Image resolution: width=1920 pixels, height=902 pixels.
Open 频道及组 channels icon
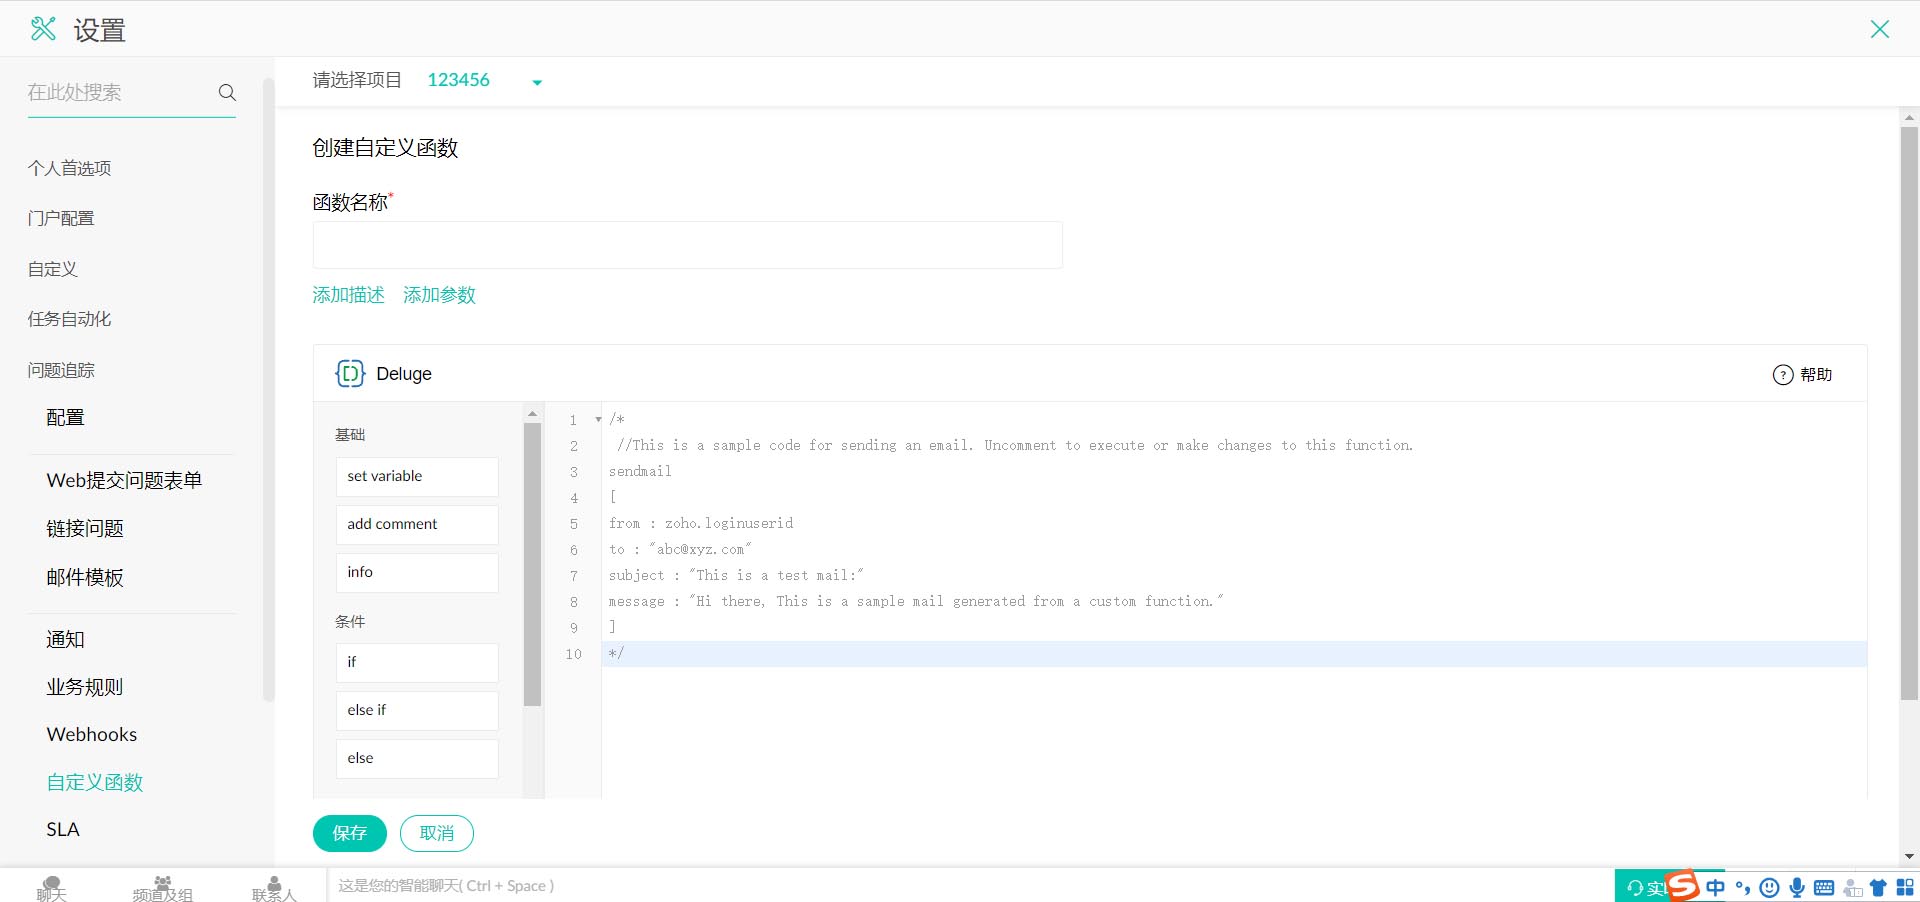[162, 887]
